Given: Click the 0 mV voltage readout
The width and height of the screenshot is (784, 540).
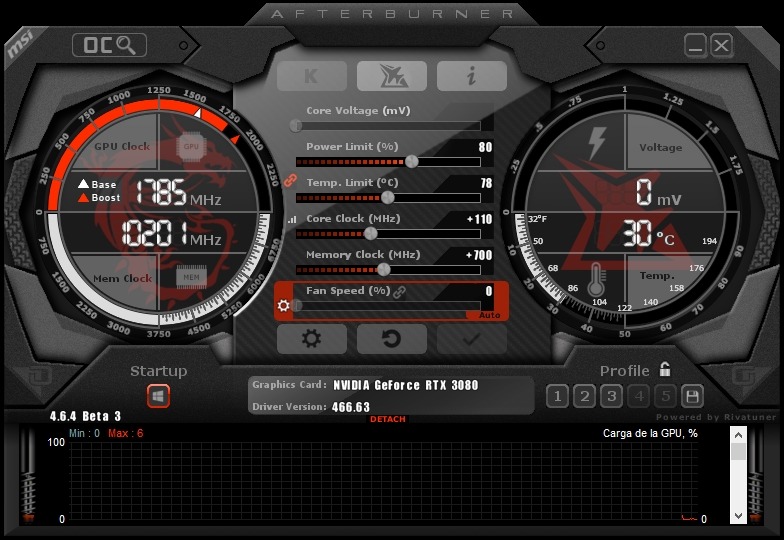Looking at the screenshot, I should (x=658, y=193).
